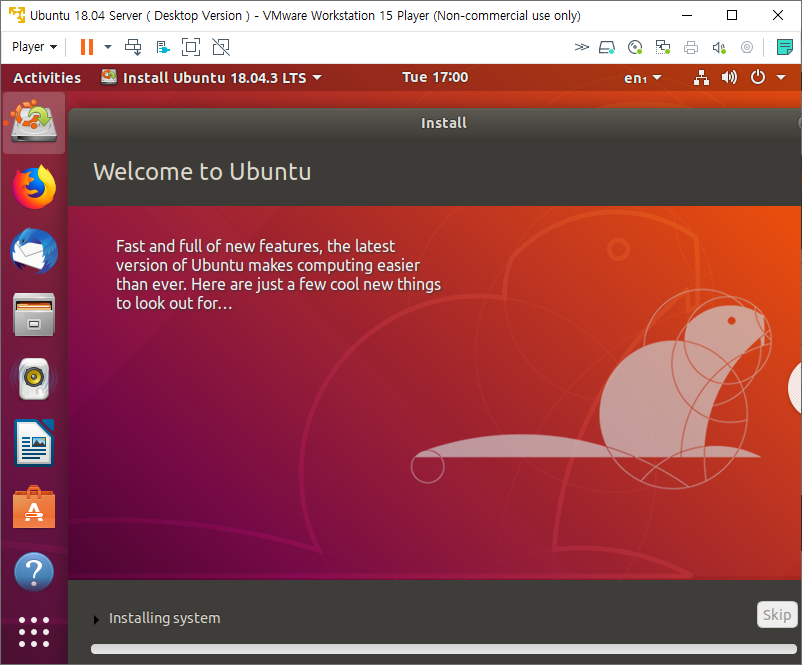Image resolution: width=802 pixels, height=665 pixels.
Task: Open the Files manager from the dock
Action: click(34, 315)
